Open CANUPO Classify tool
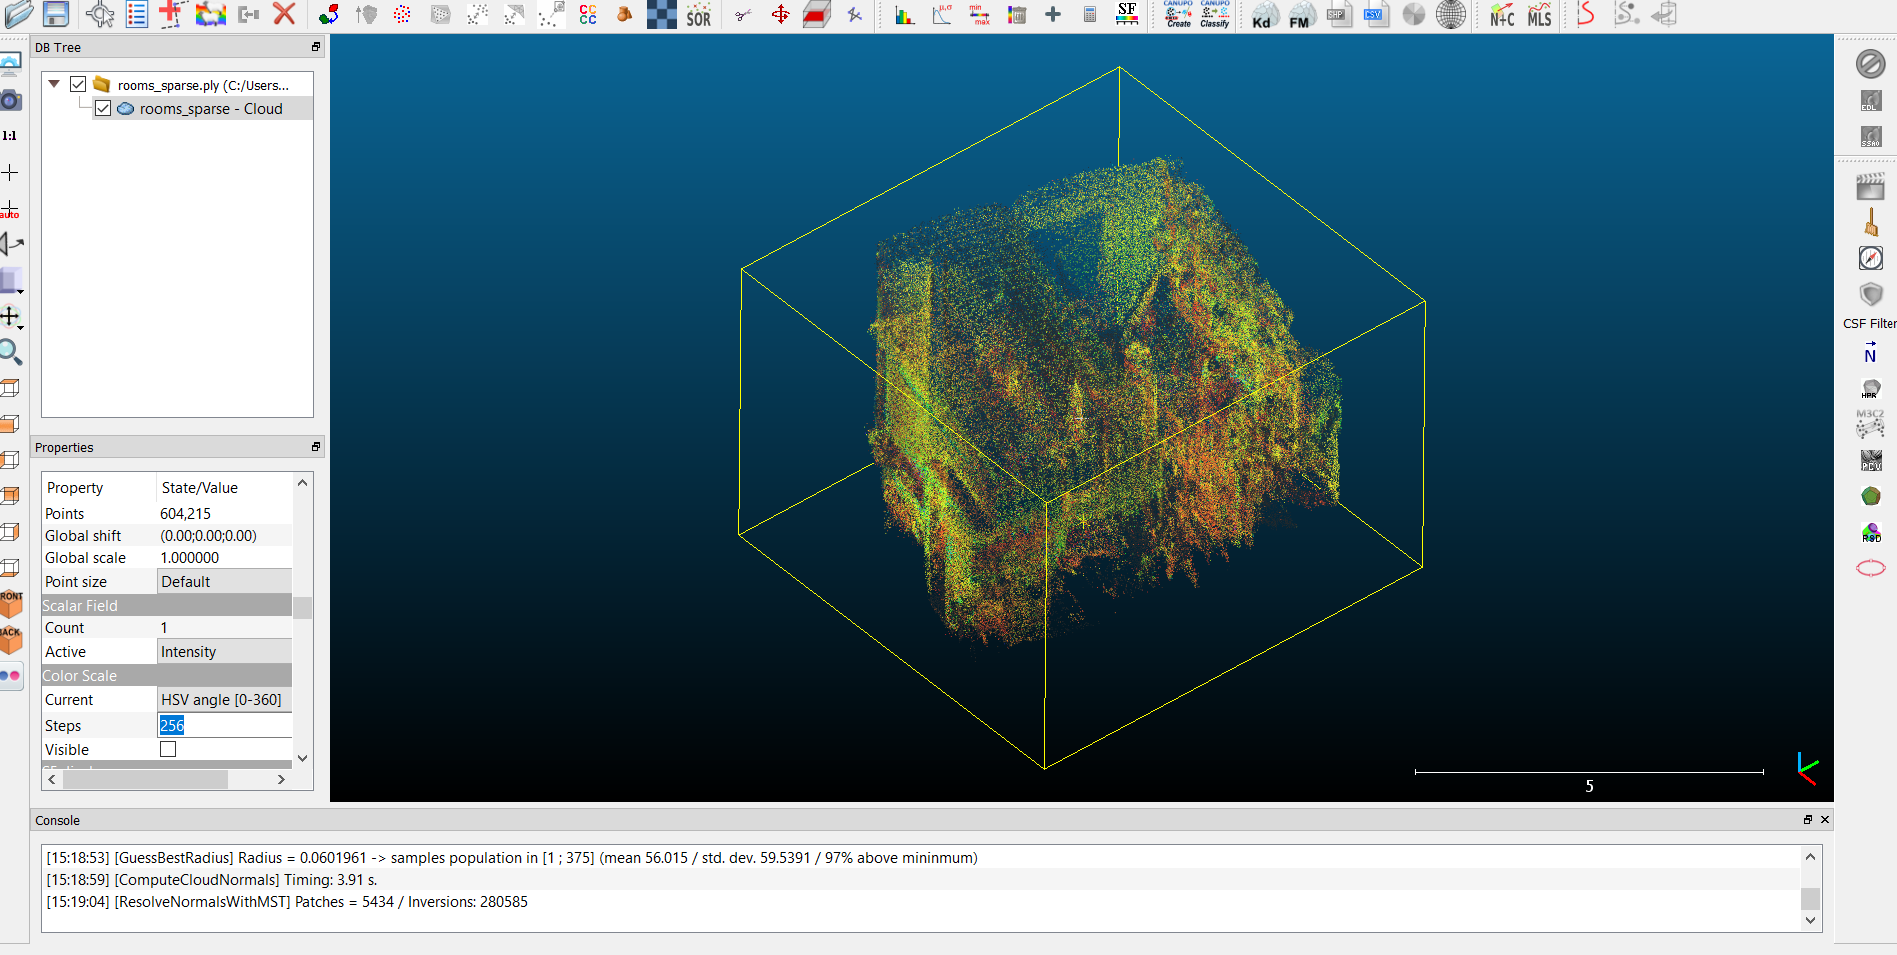1897x955 pixels. (1215, 14)
